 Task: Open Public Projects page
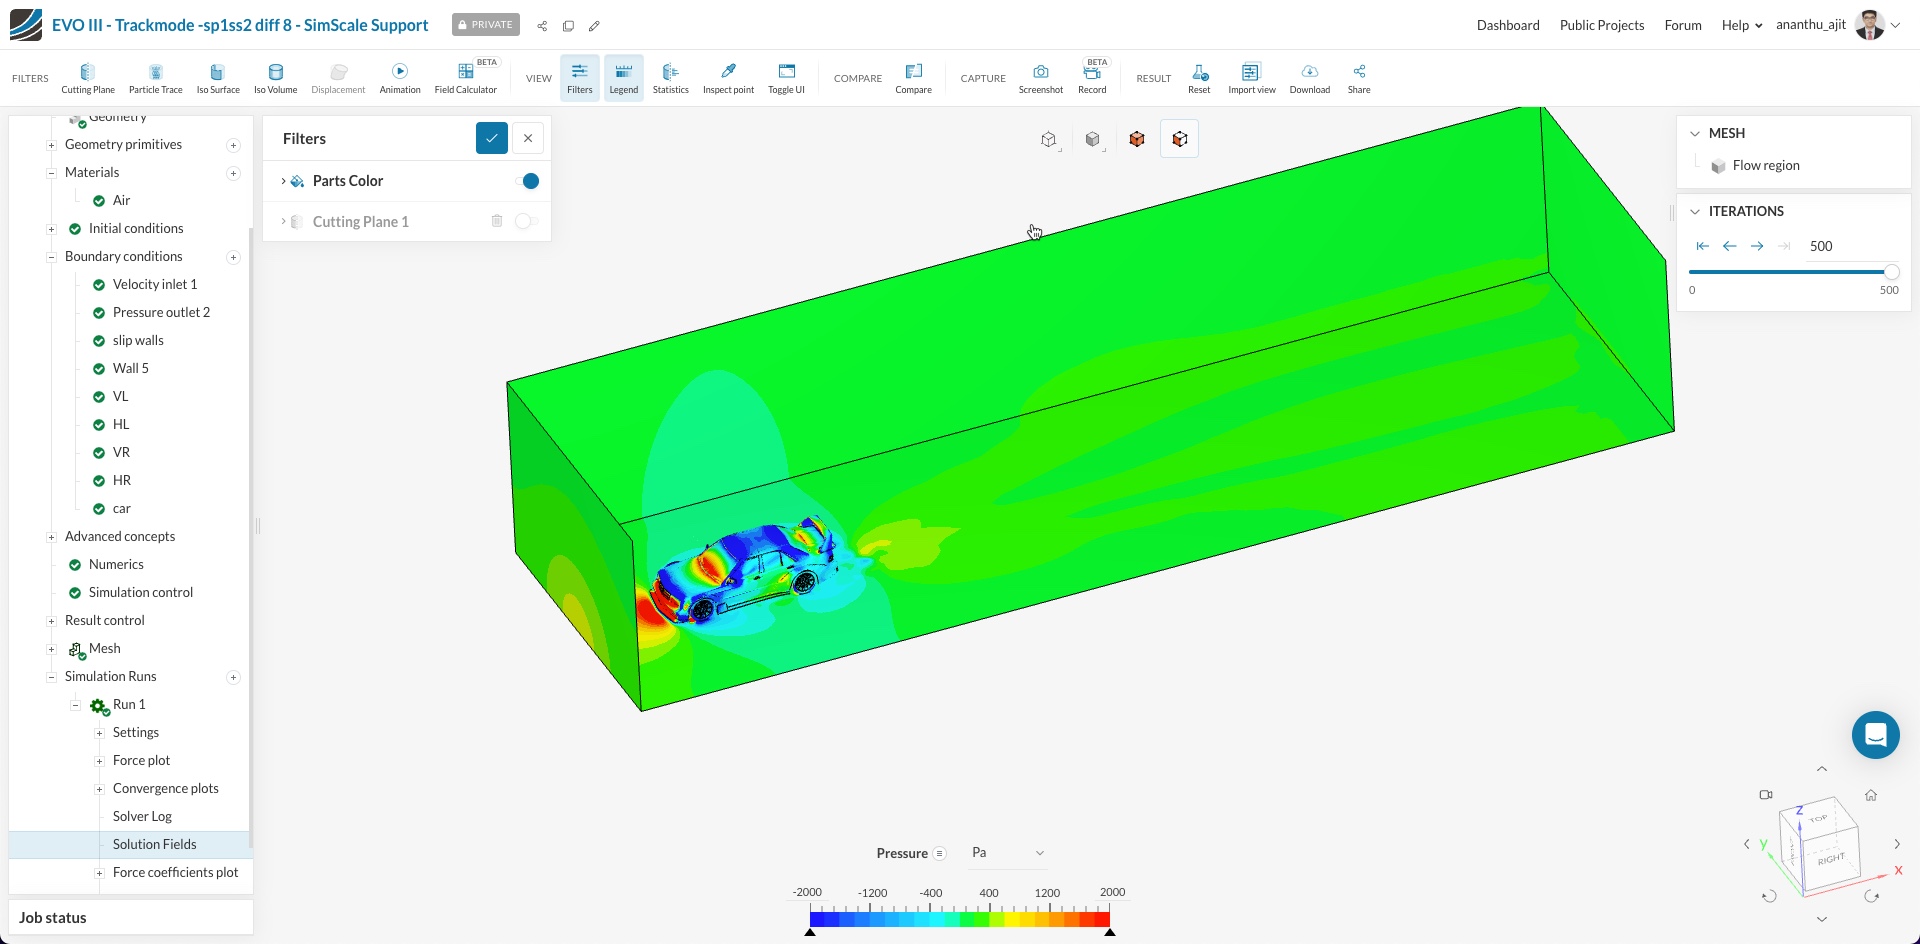[x=1602, y=25]
